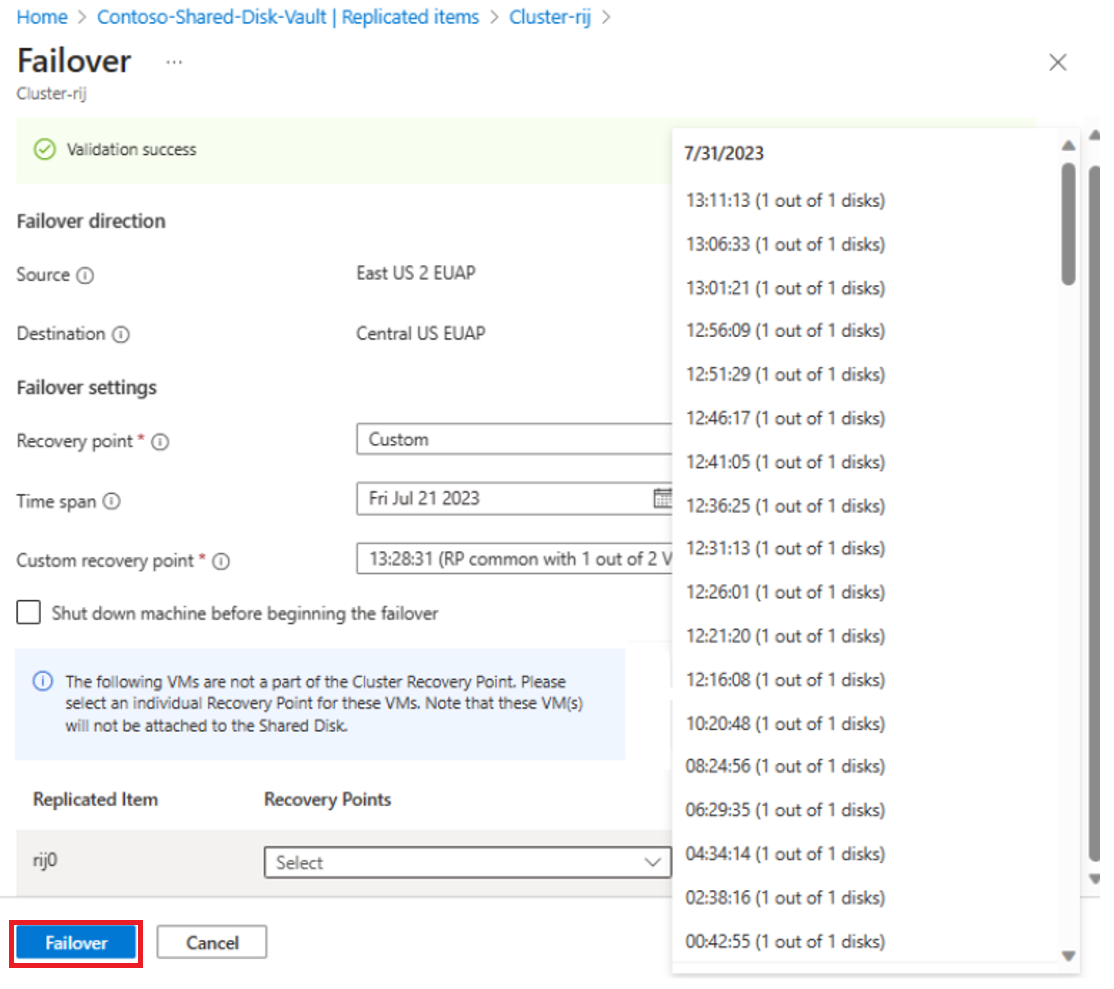1114x989 pixels.
Task: Click the scrollbar down arrow
Action: coord(1070,955)
